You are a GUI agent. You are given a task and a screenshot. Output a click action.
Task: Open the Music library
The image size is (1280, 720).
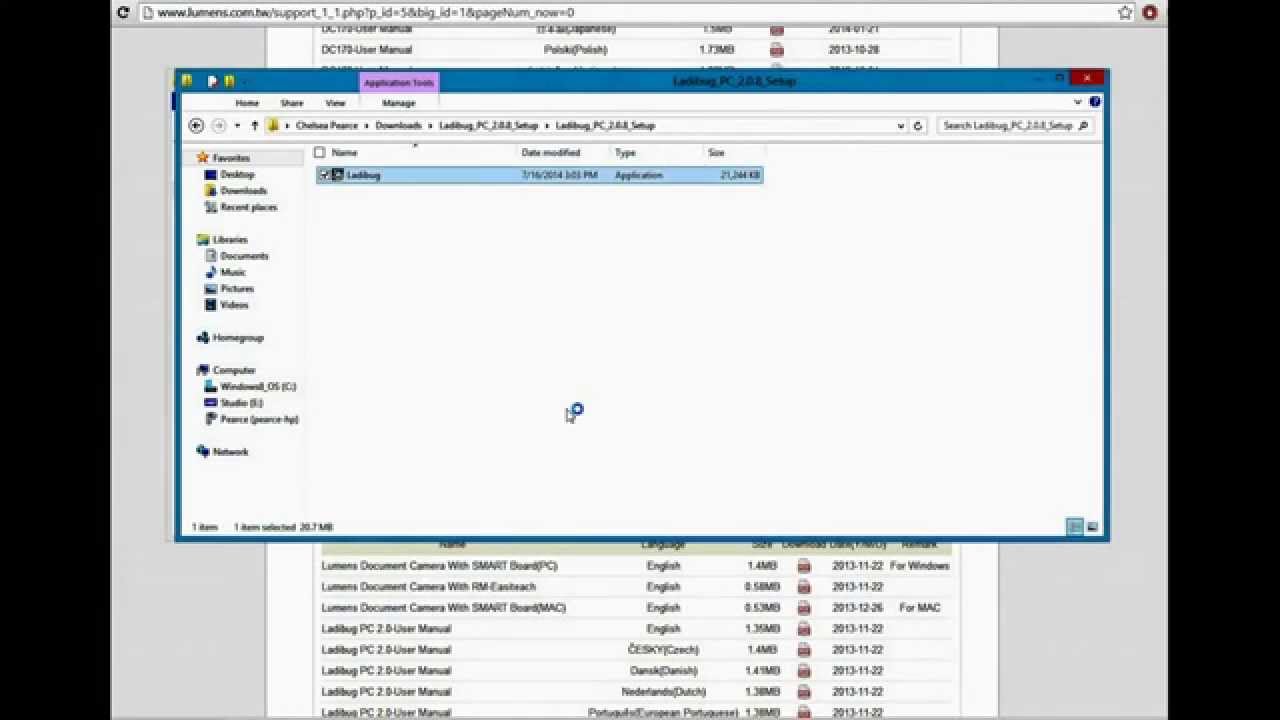pos(233,272)
